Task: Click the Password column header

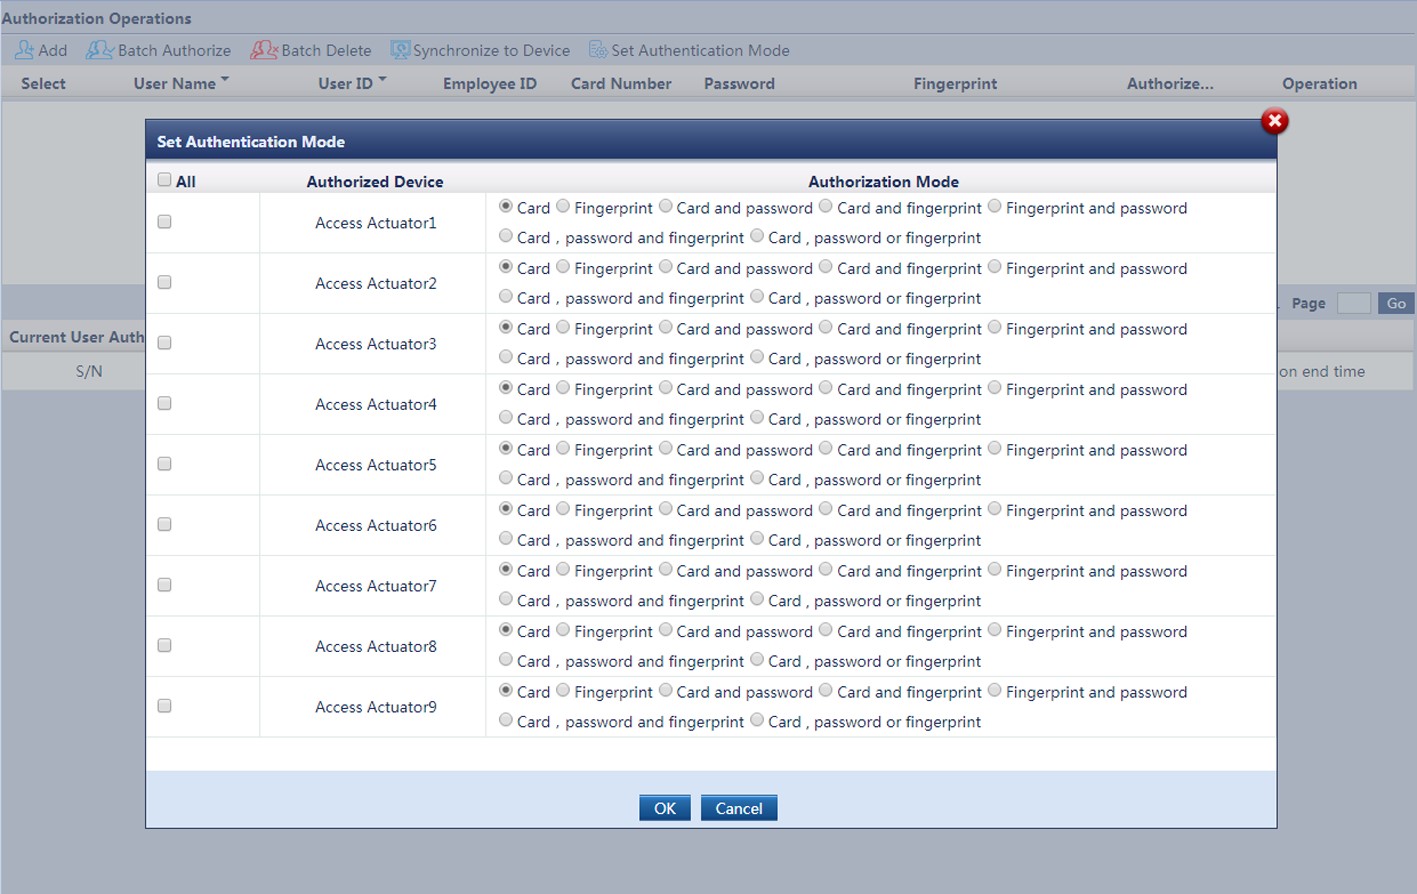Action: (739, 84)
